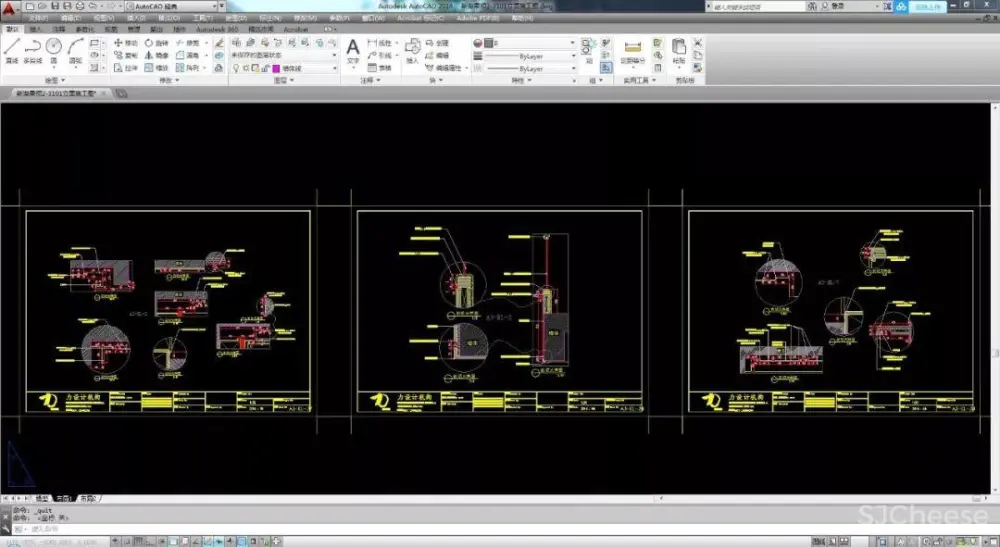Open the AutoCAD application menu logo
Viewport: 1000px width, 547px height.
pos(9,9)
